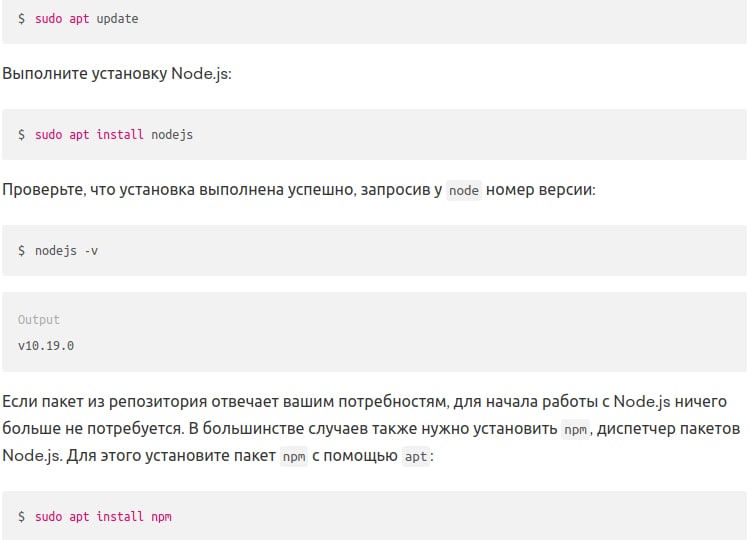751x540 pixels.
Task: Click inline "npm" tag after "установите пакет"
Action: click(293, 457)
